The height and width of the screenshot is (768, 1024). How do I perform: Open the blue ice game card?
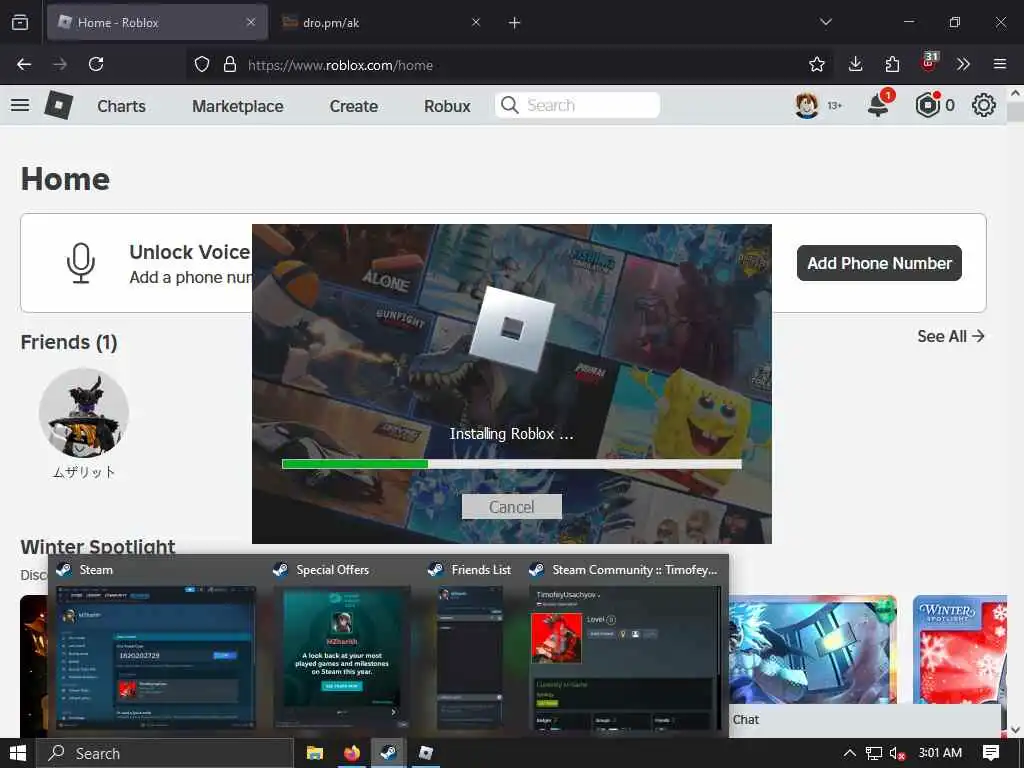[812, 649]
